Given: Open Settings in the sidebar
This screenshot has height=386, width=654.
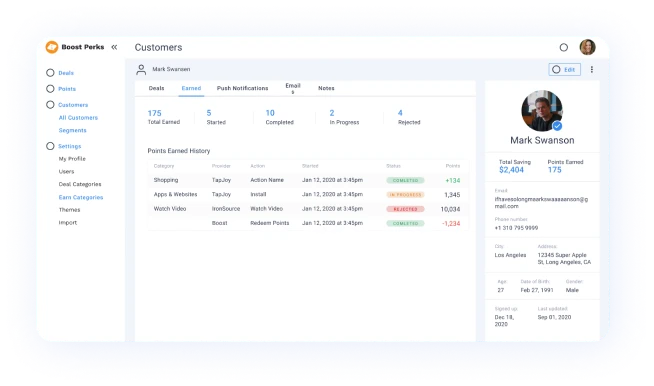Looking at the screenshot, I should tap(70, 146).
